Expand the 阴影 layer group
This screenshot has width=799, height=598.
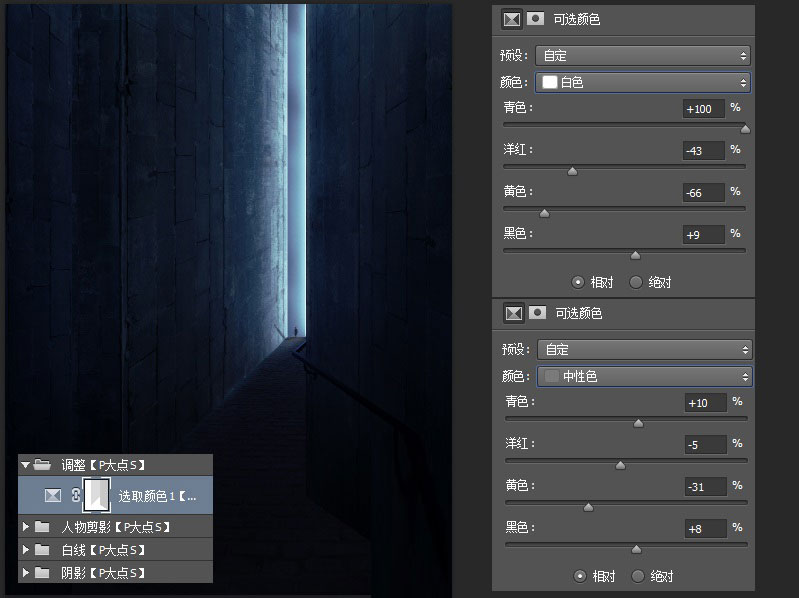coord(25,573)
